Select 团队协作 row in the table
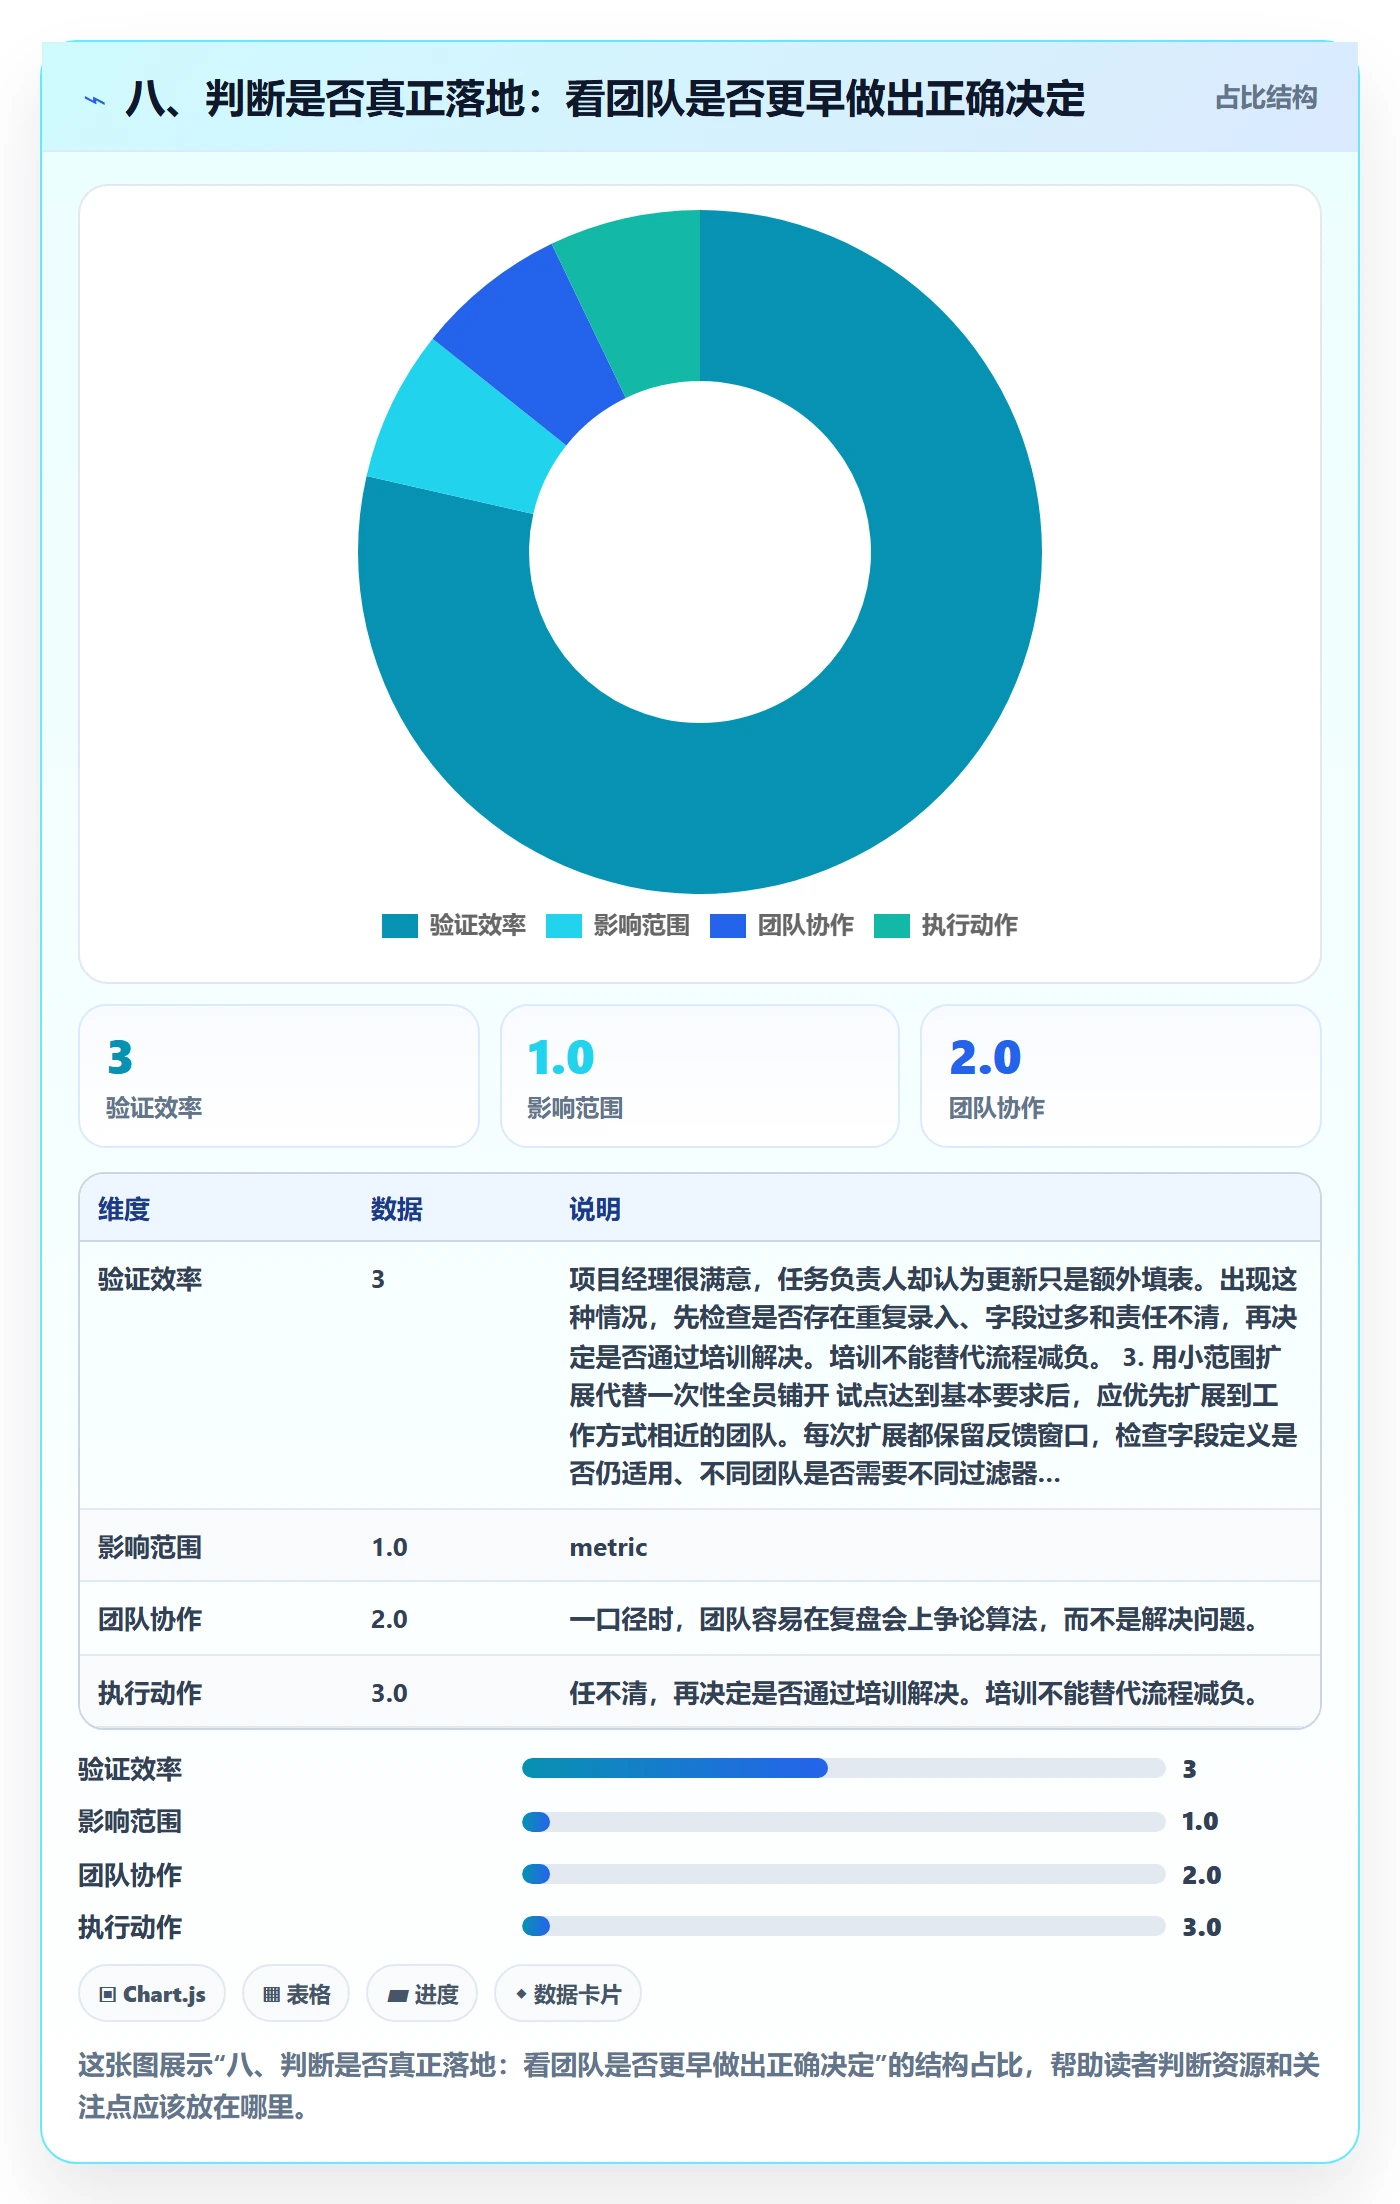 pyautogui.click(x=700, y=1619)
